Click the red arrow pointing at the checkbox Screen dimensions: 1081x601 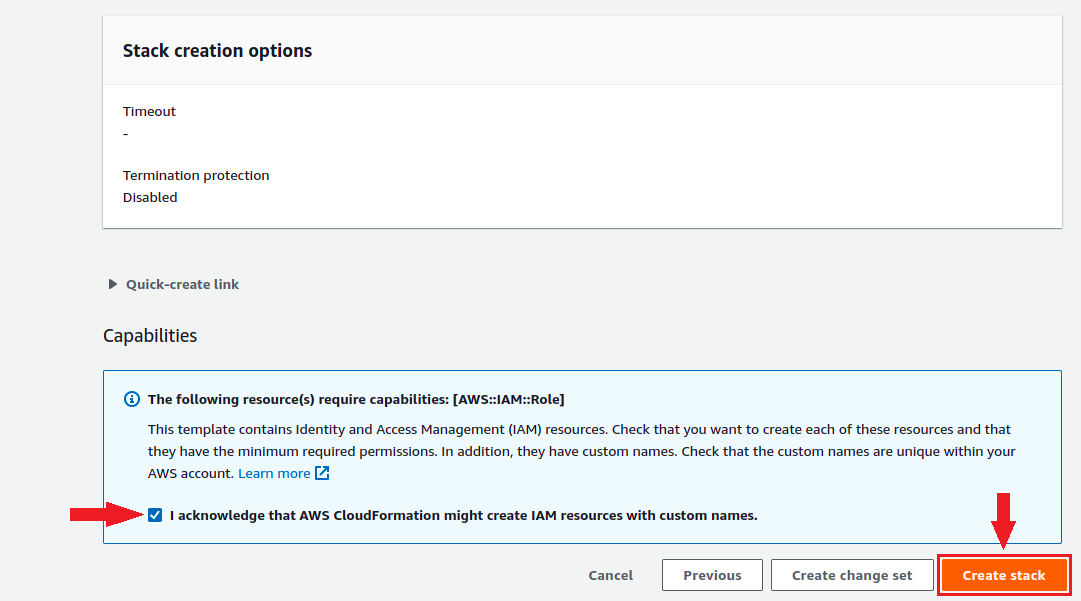(104, 515)
